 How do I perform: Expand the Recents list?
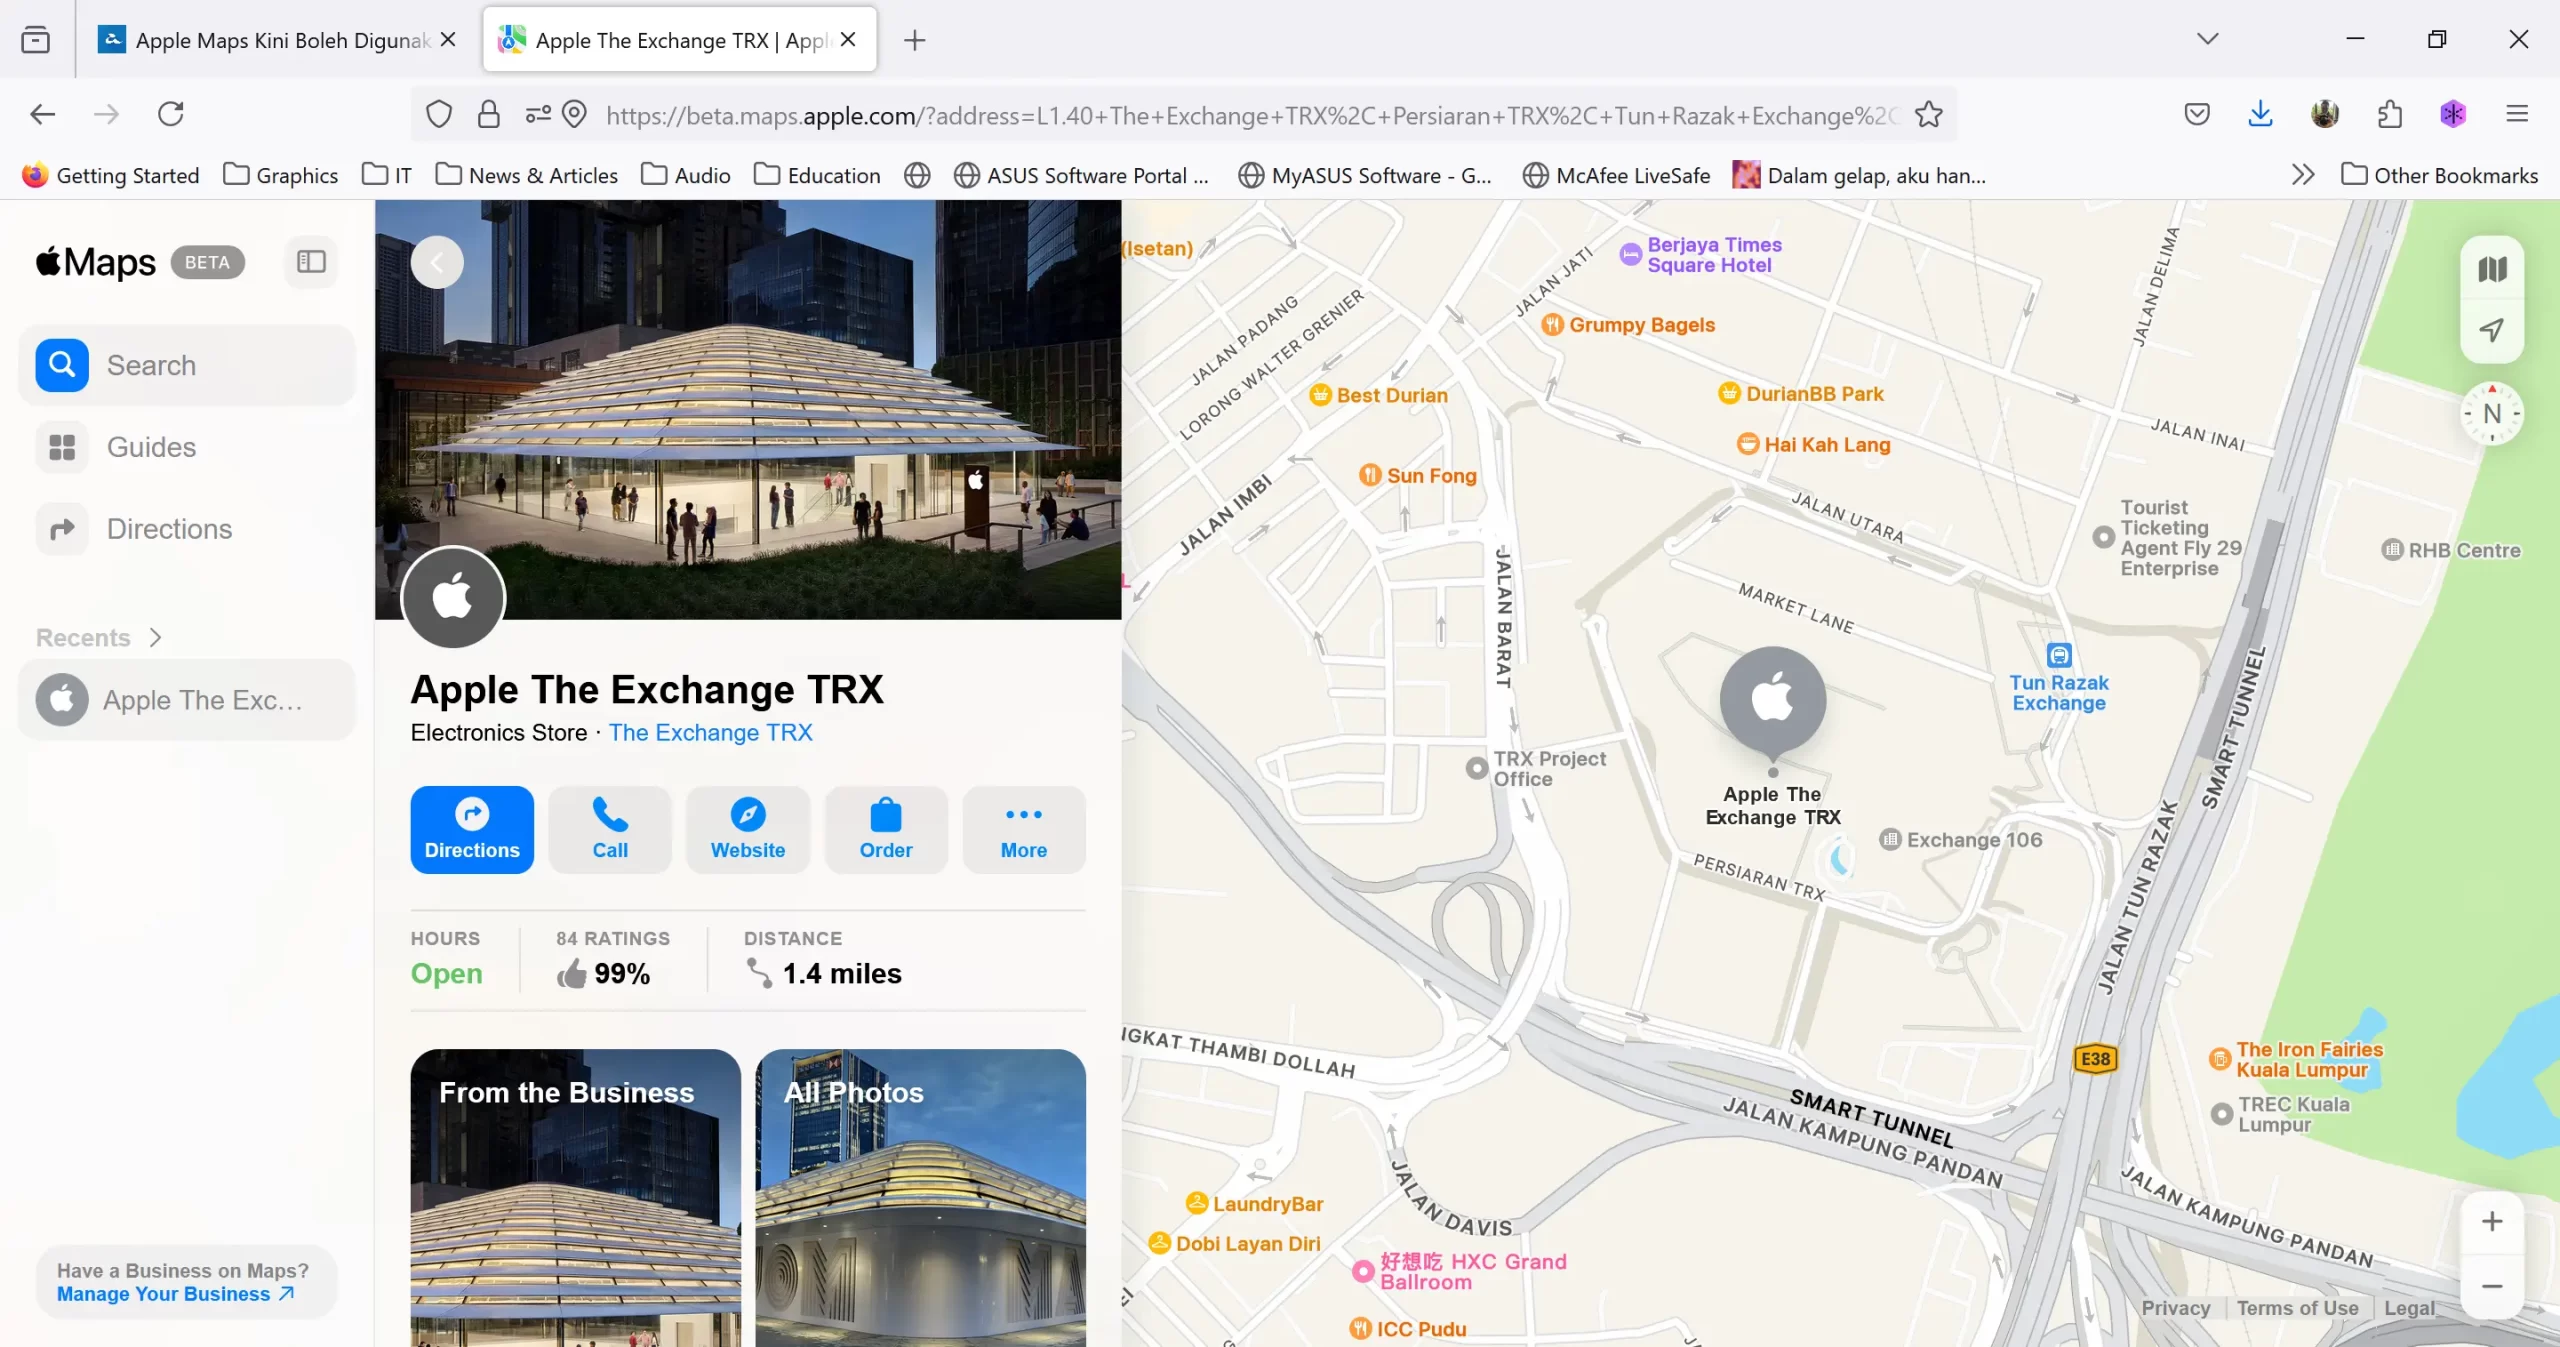click(156, 637)
